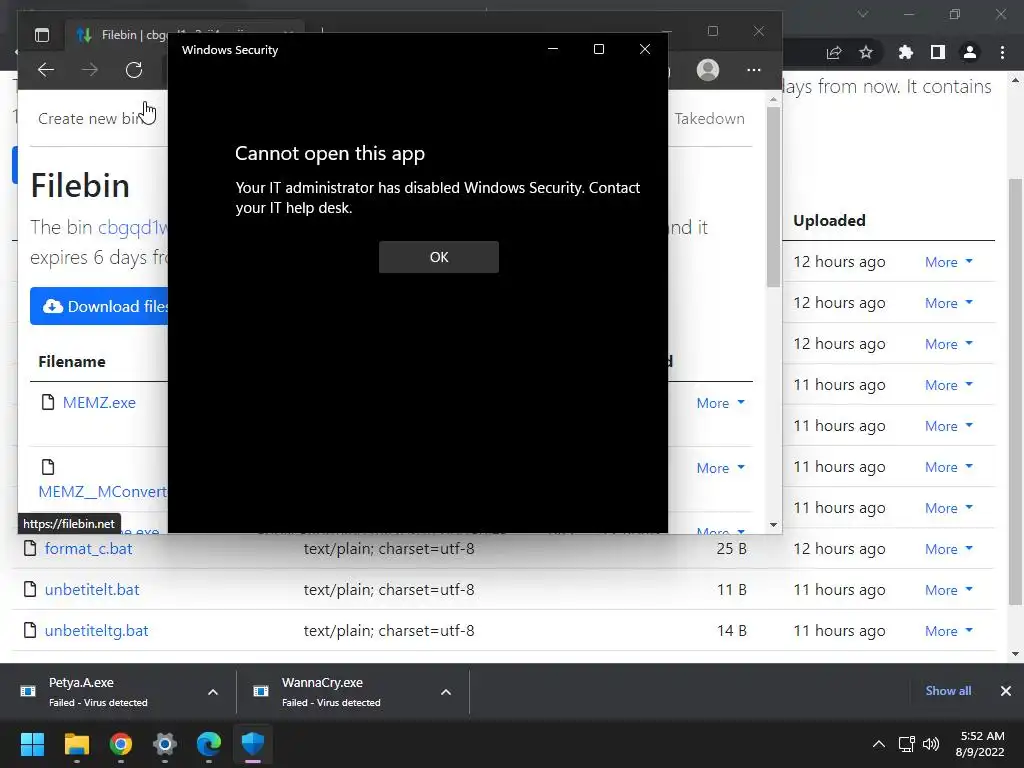Viewport: 1024px width, 768px height.
Task: Click Create new bin link
Action: pos(91,119)
